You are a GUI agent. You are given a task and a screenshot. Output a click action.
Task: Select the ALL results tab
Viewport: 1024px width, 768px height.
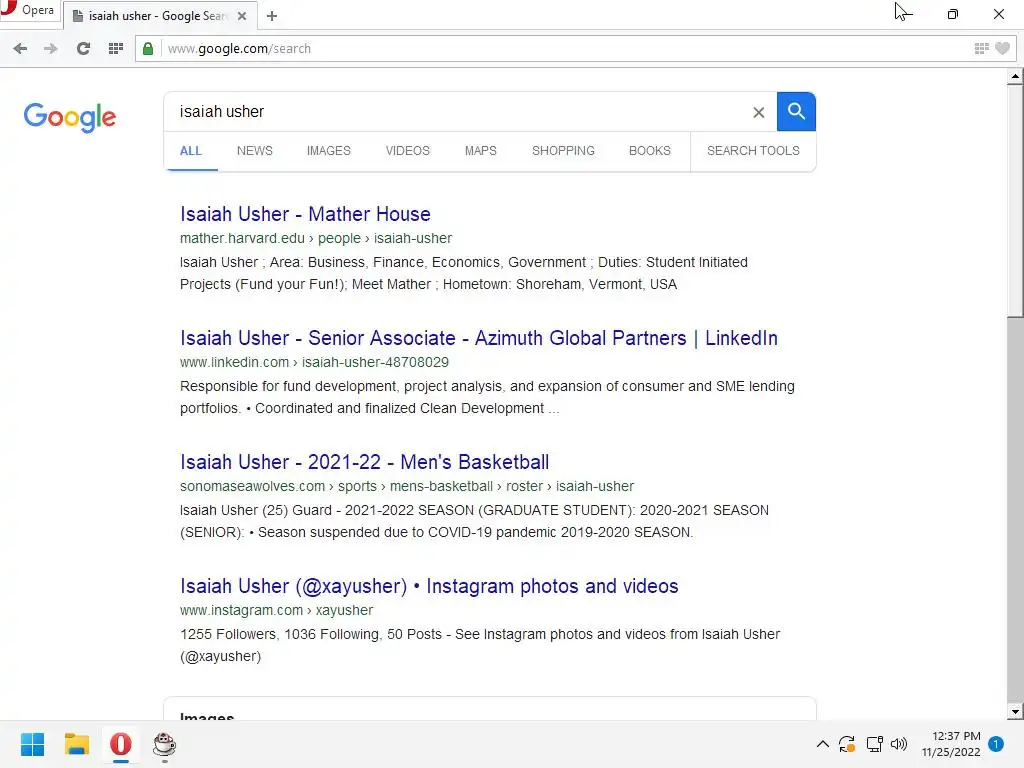(191, 151)
